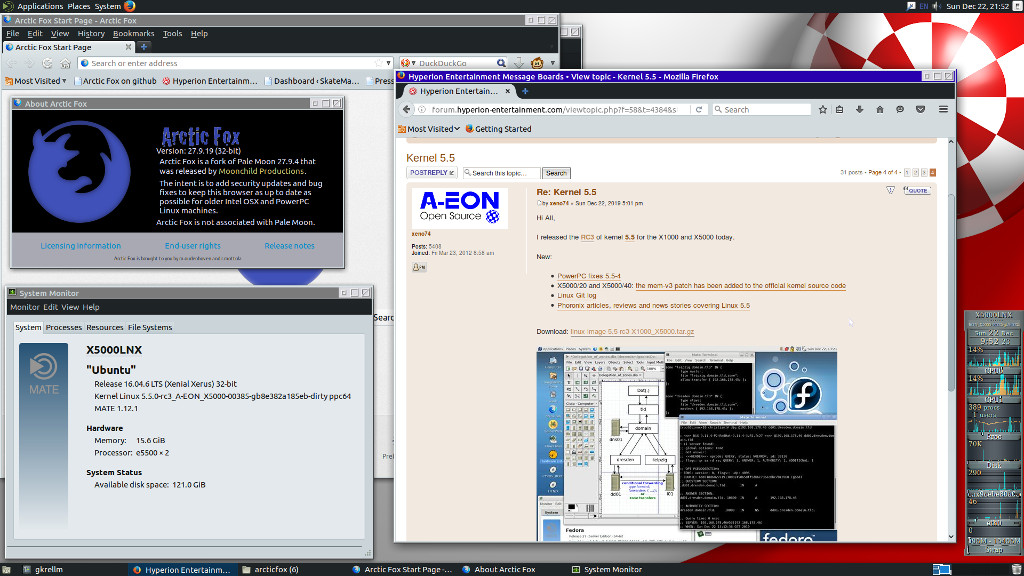Click site info icon in Firefox URL bar
This screenshot has height=576, width=1024.
[x=422, y=110]
